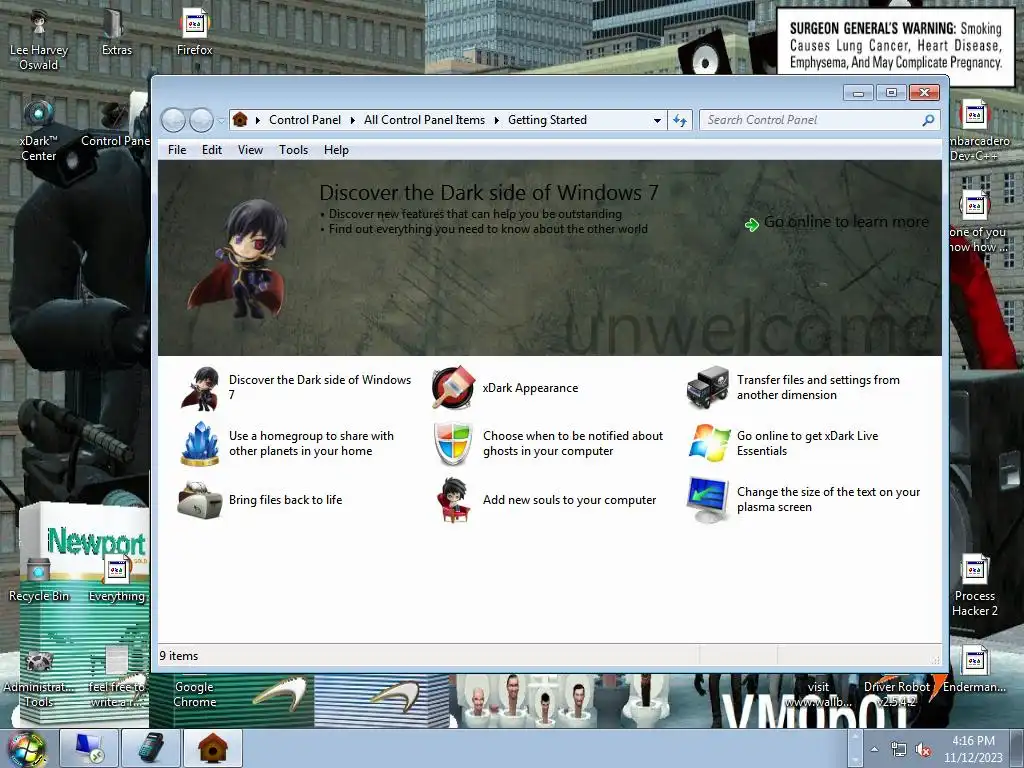Click the calculator taskbar icon

click(151, 748)
